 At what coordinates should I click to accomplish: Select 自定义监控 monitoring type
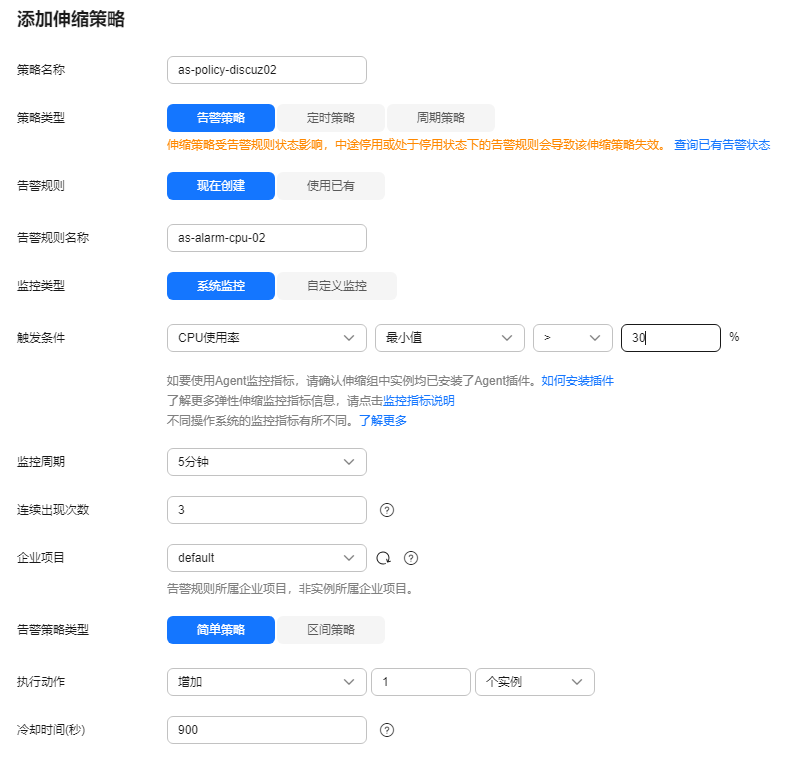tap(337, 286)
